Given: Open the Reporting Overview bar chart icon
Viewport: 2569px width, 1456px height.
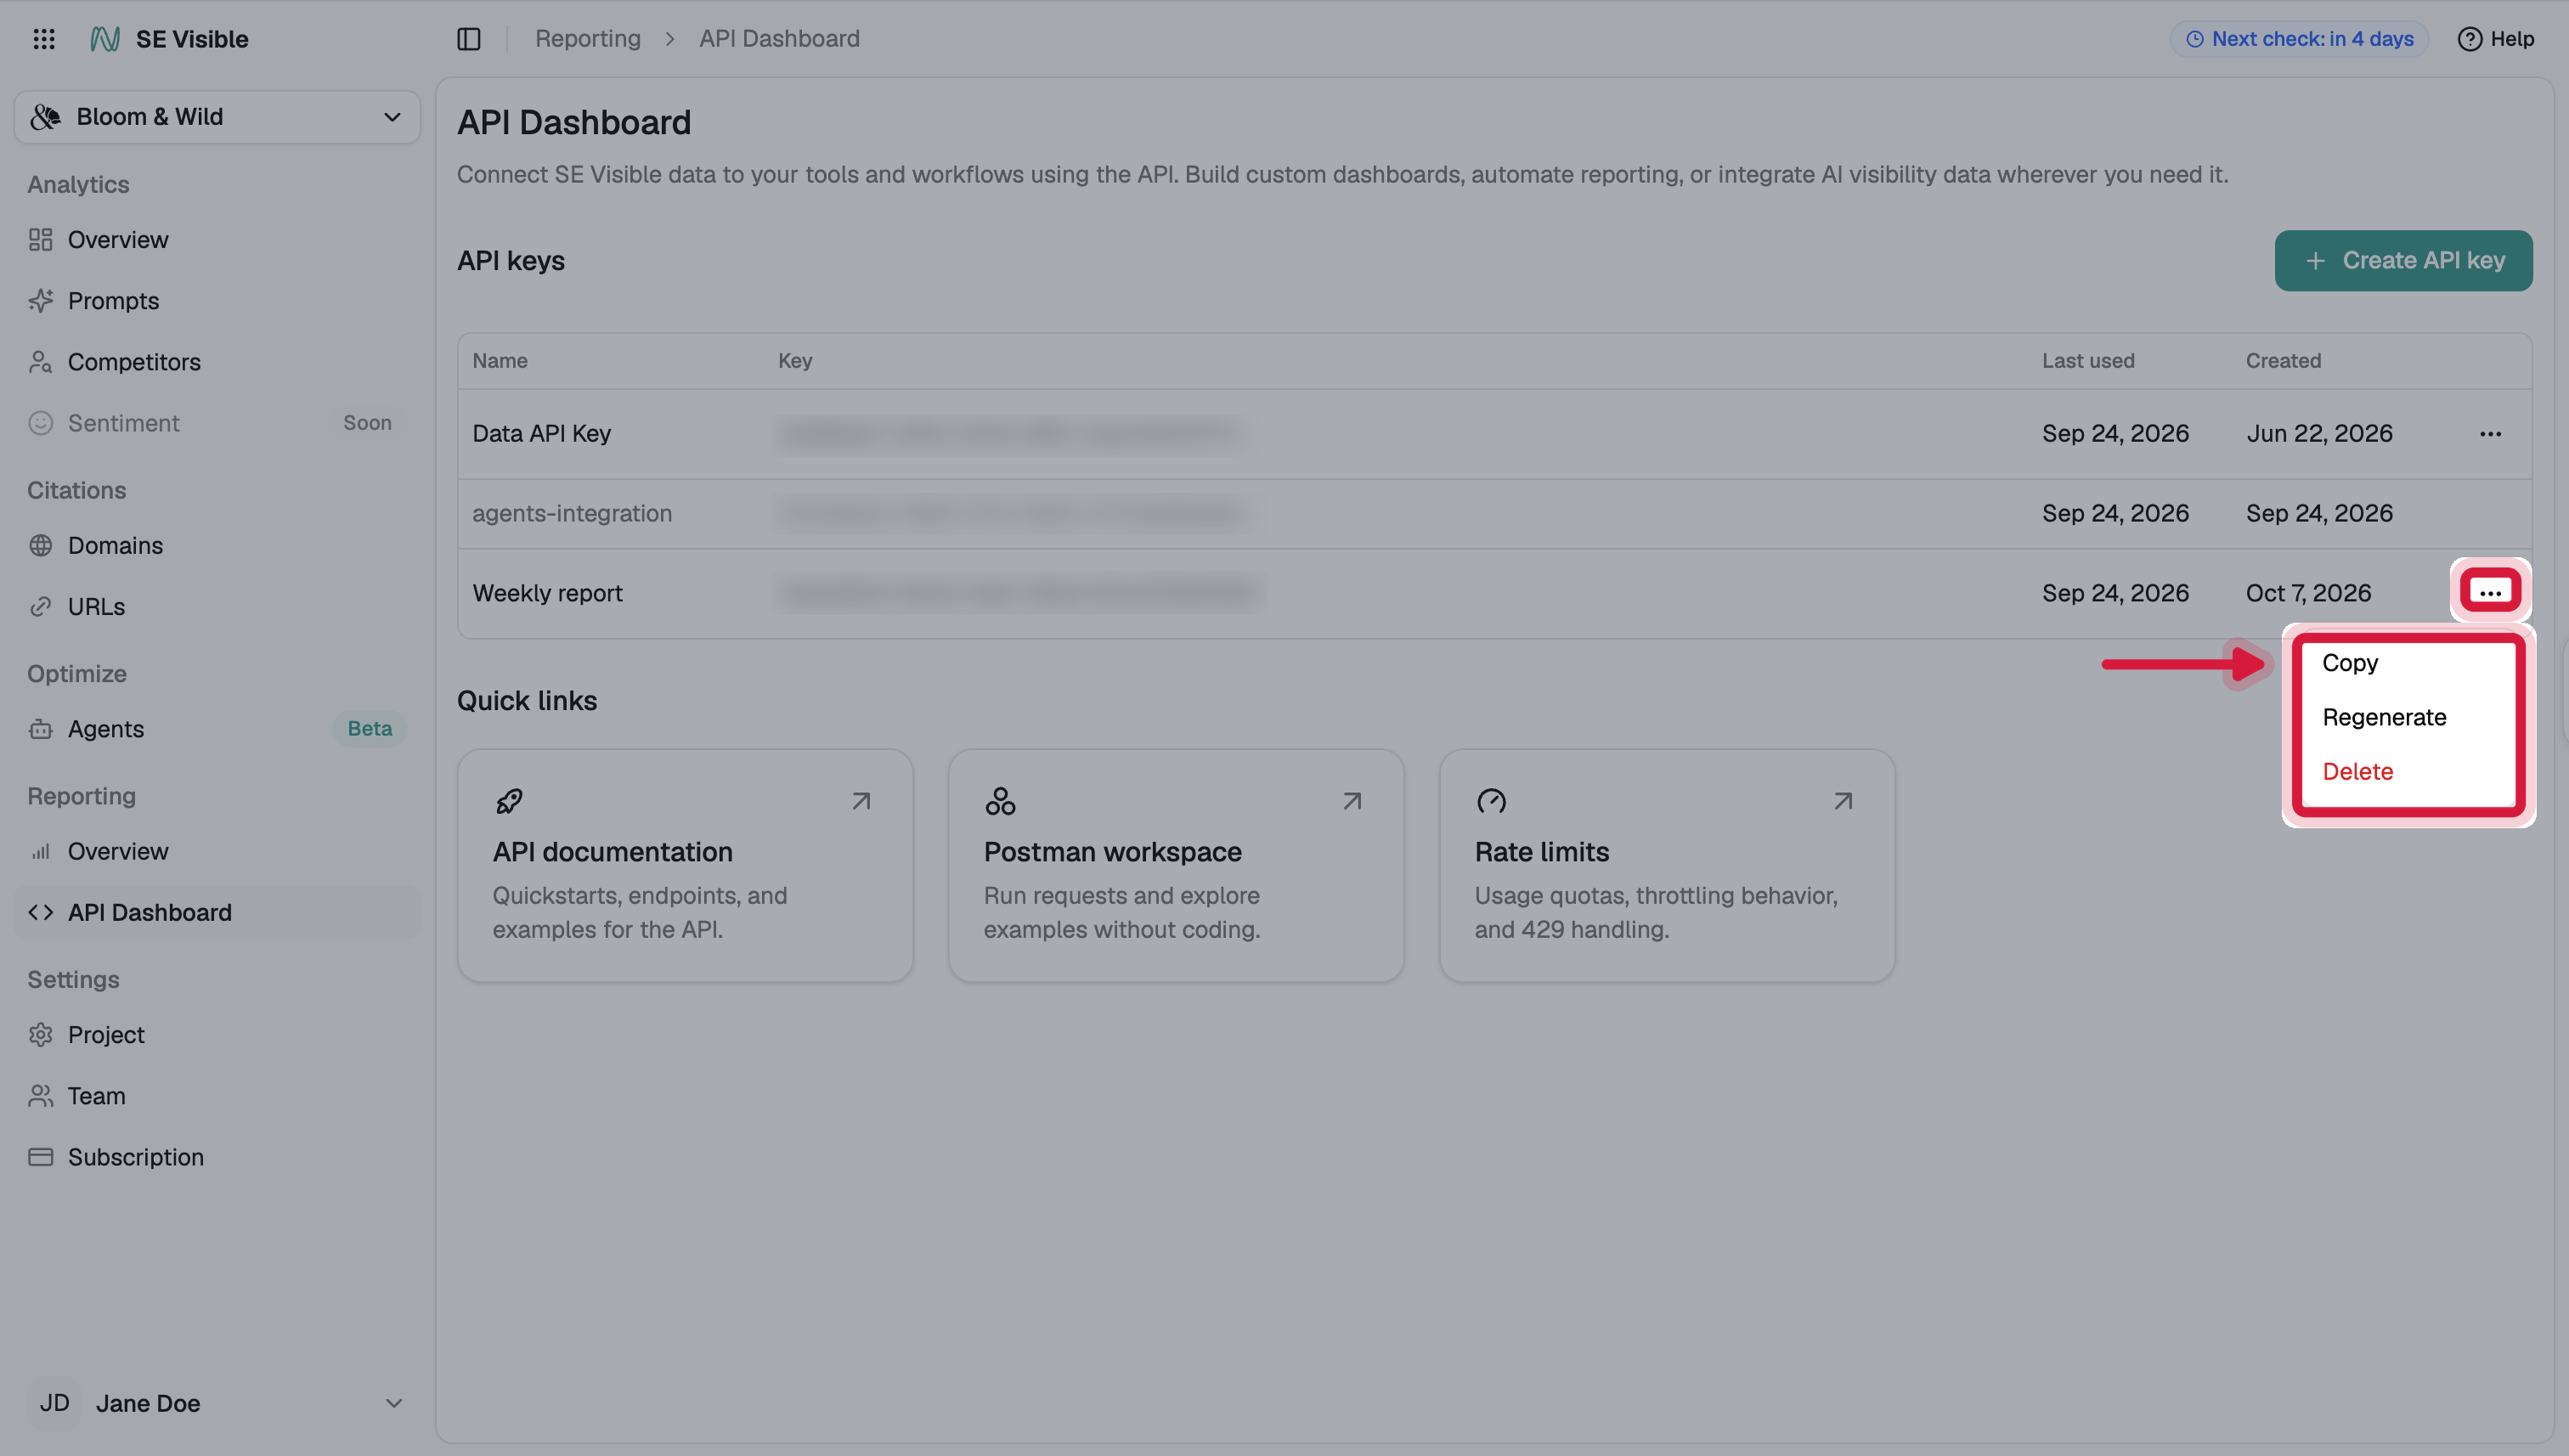Looking at the screenshot, I should tap(41, 851).
